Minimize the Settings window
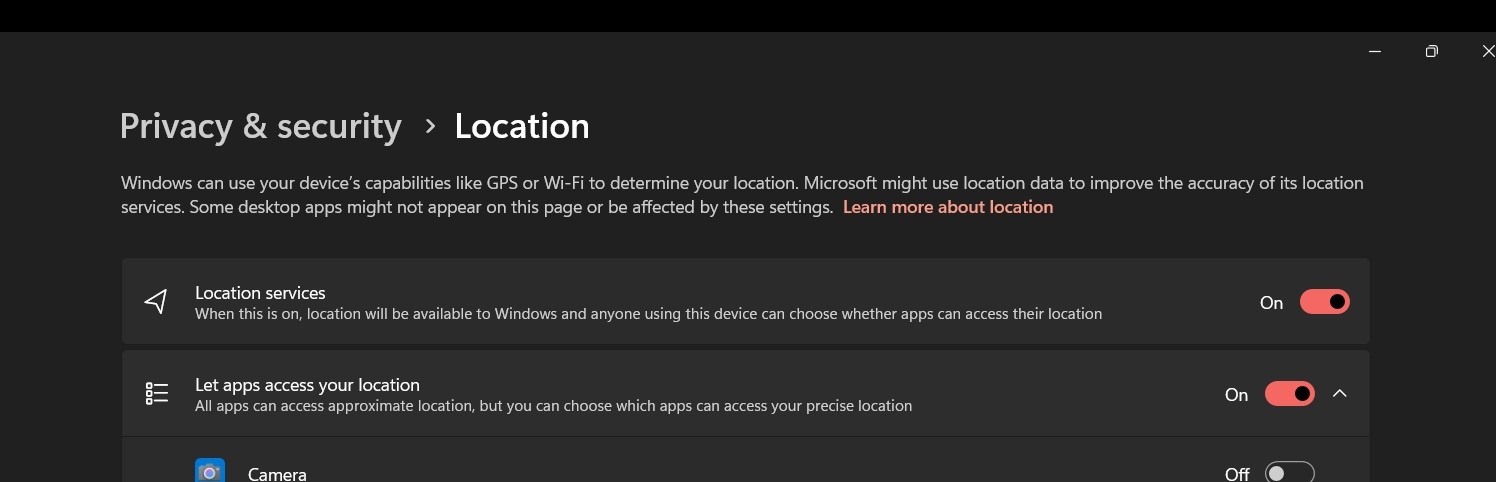 point(1375,51)
